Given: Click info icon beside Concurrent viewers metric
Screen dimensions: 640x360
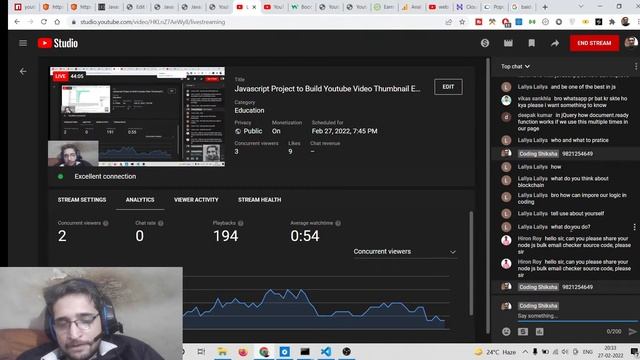Looking at the screenshot, I should 106,223.
